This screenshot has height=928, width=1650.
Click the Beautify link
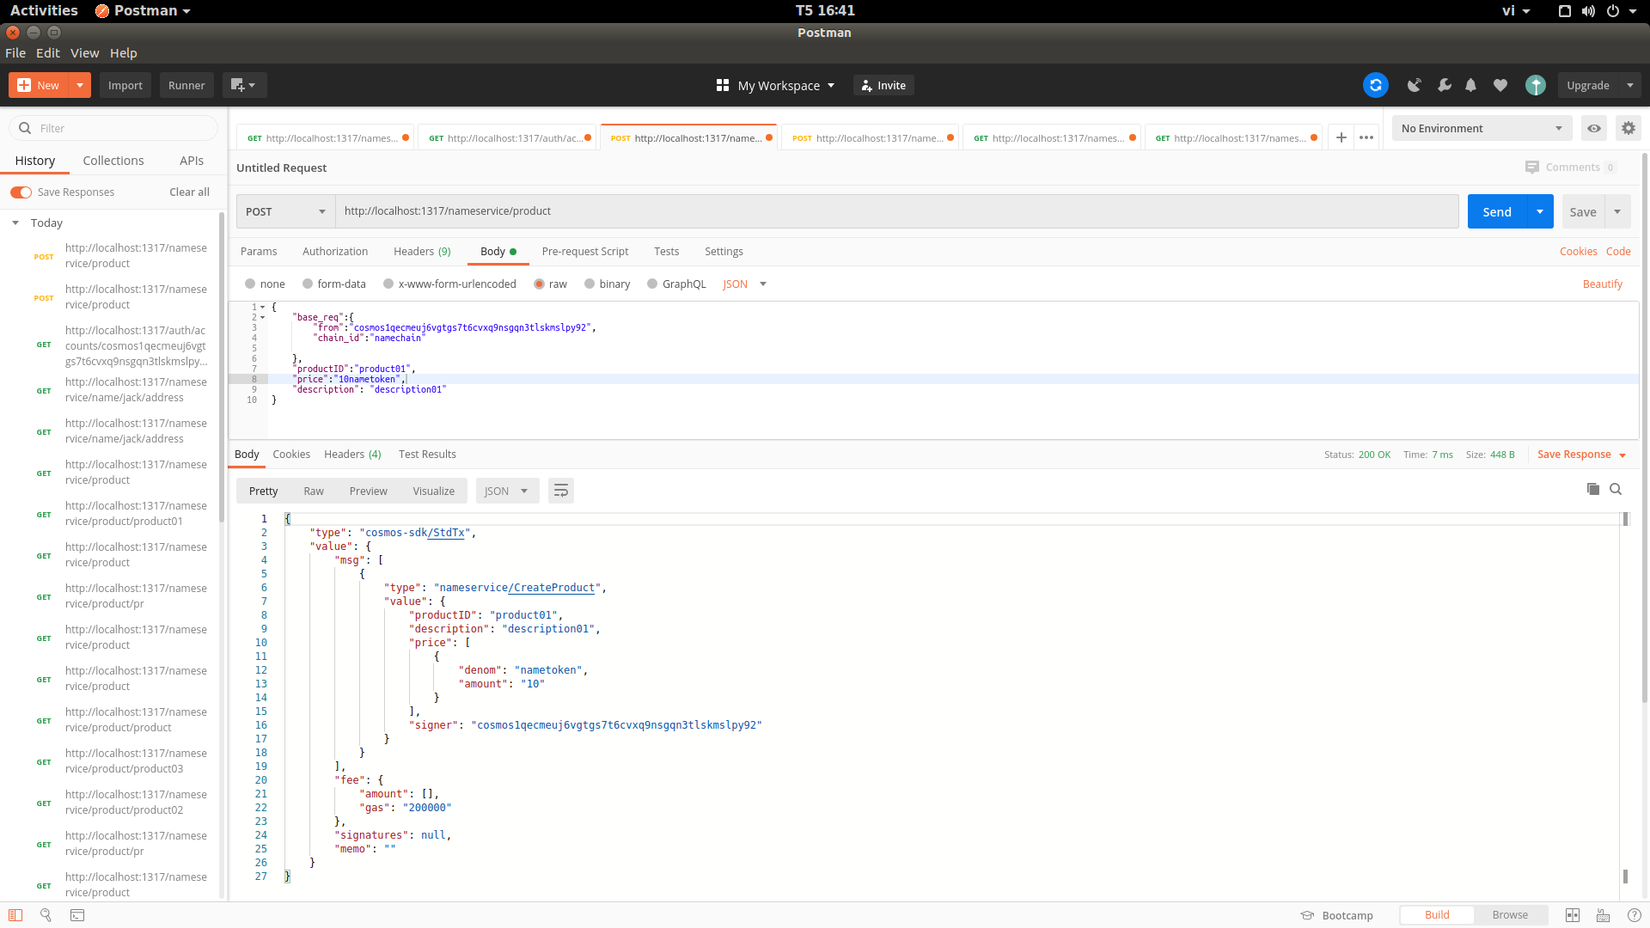(x=1602, y=284)
